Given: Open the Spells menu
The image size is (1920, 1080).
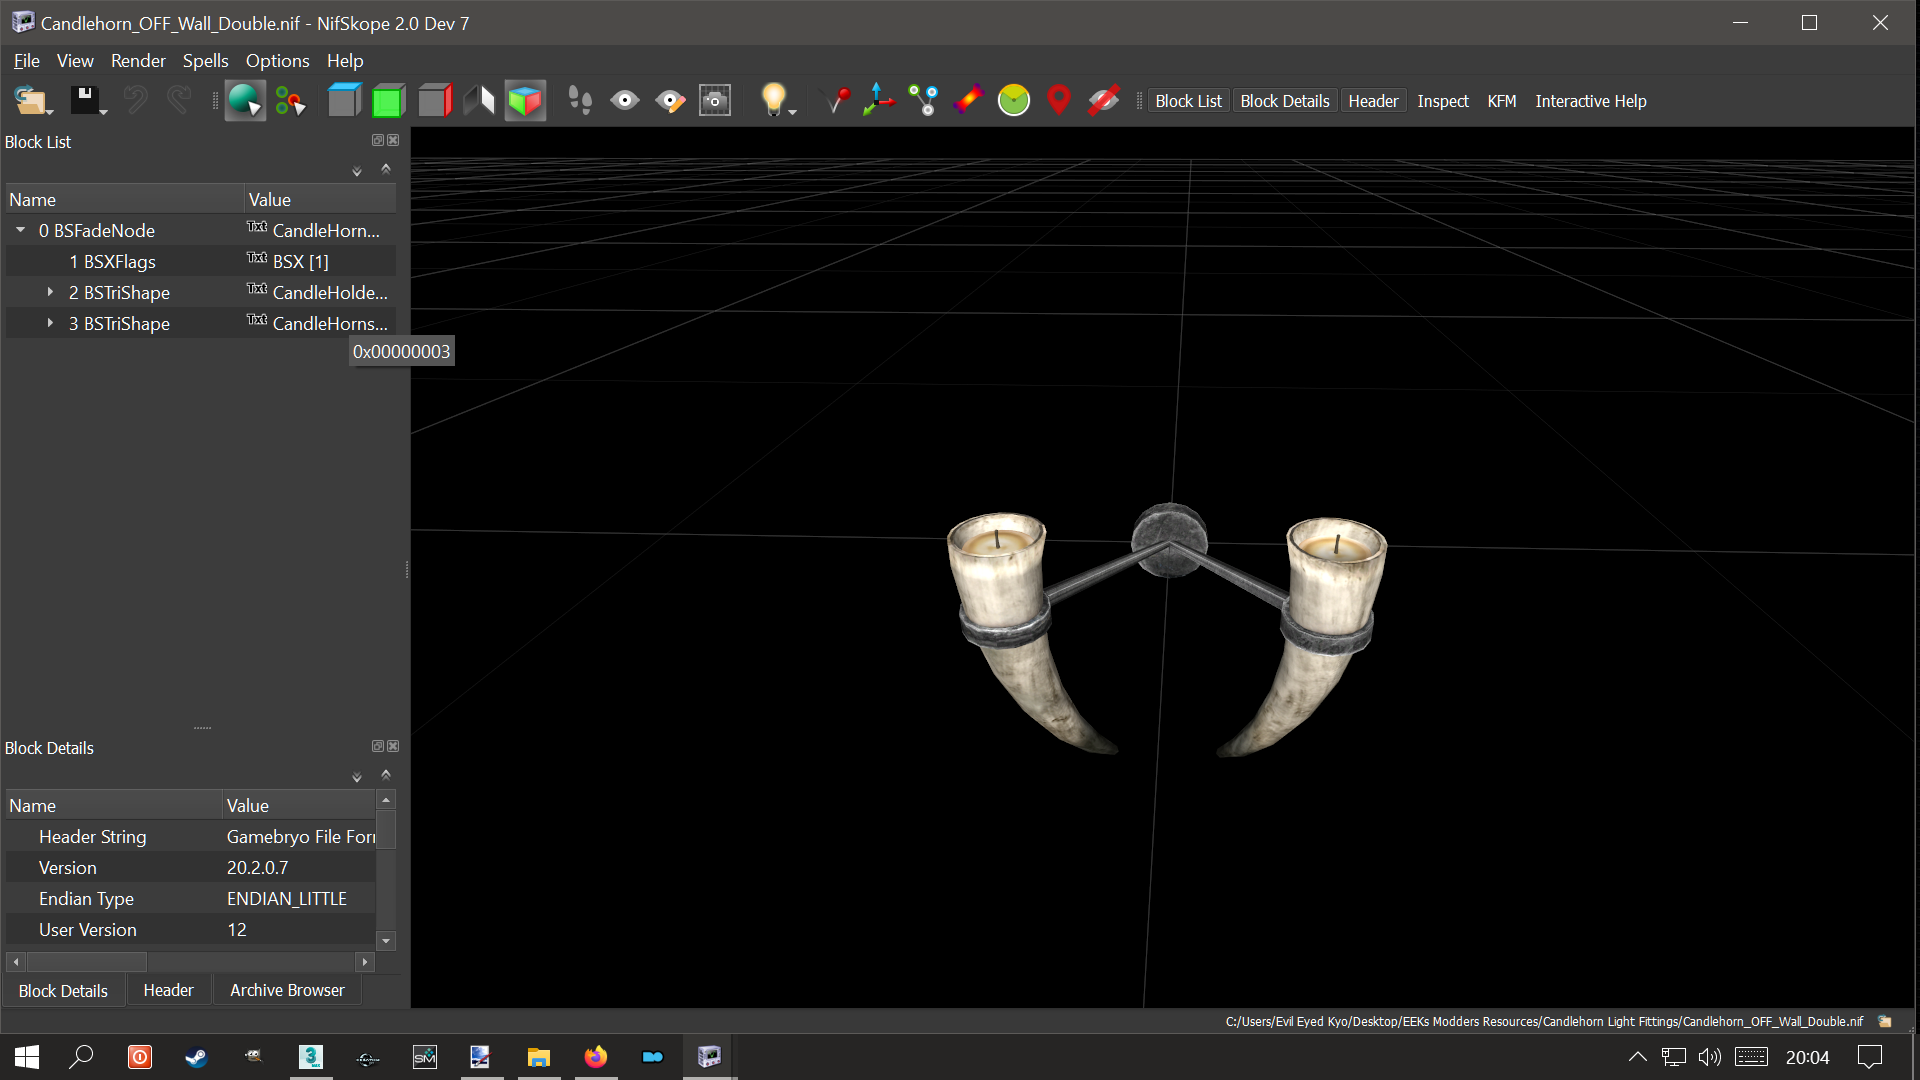Looking at the screenshot, I should coord(205,61).
